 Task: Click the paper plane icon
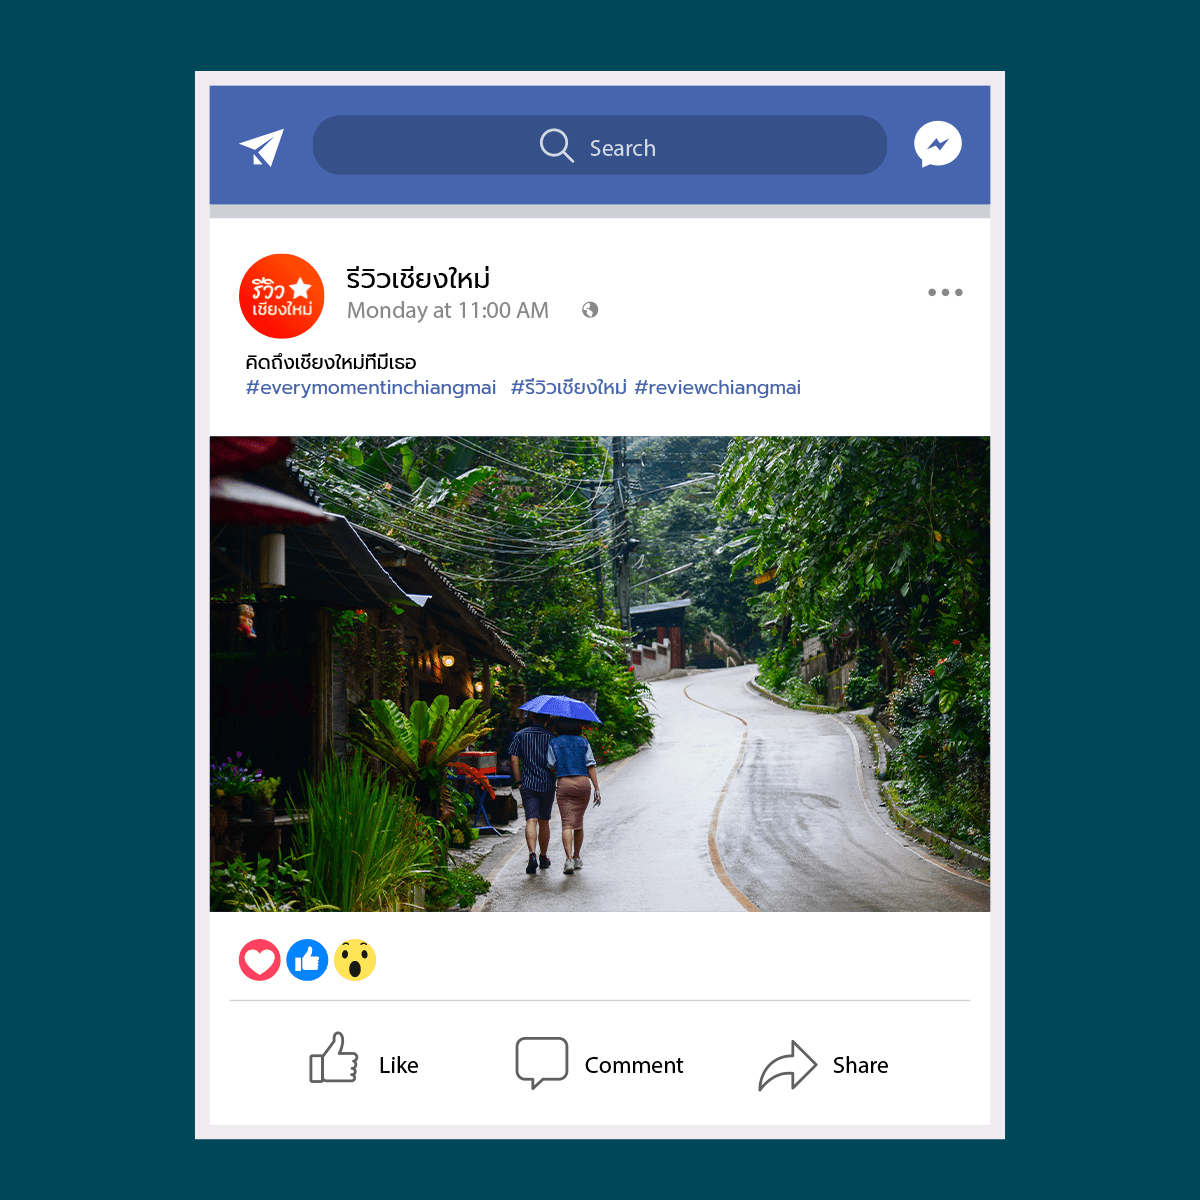click(262, 148)
